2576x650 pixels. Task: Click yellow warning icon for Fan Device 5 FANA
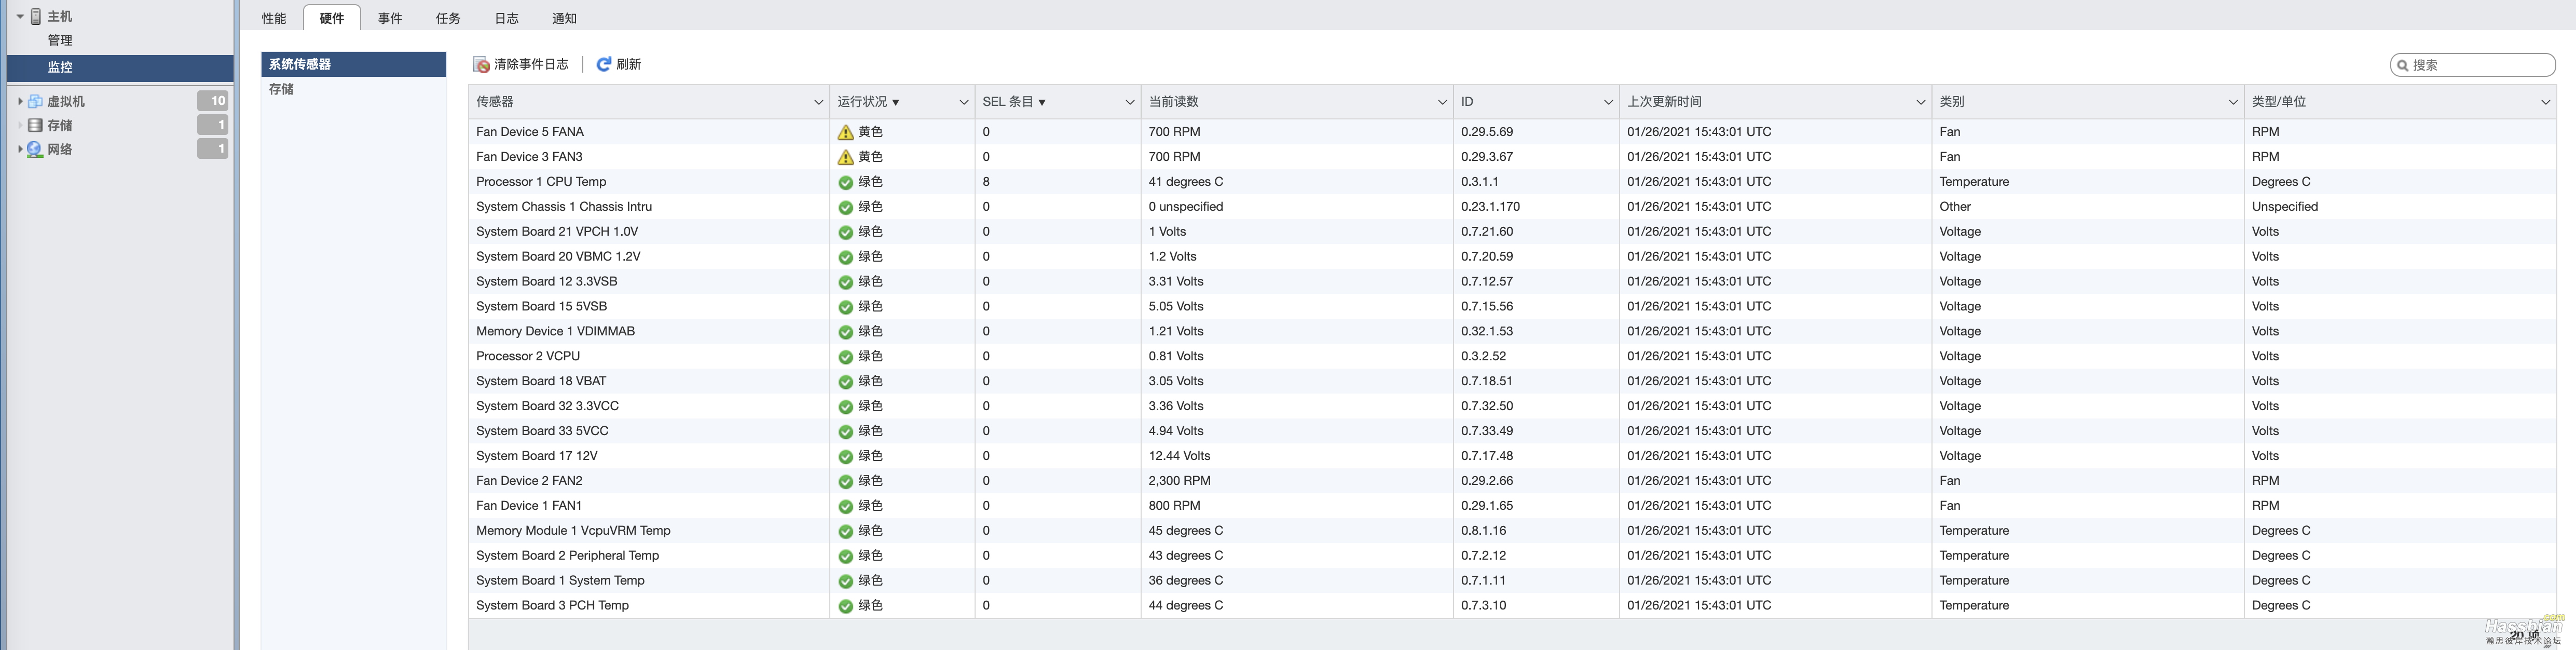click(846, 132)
